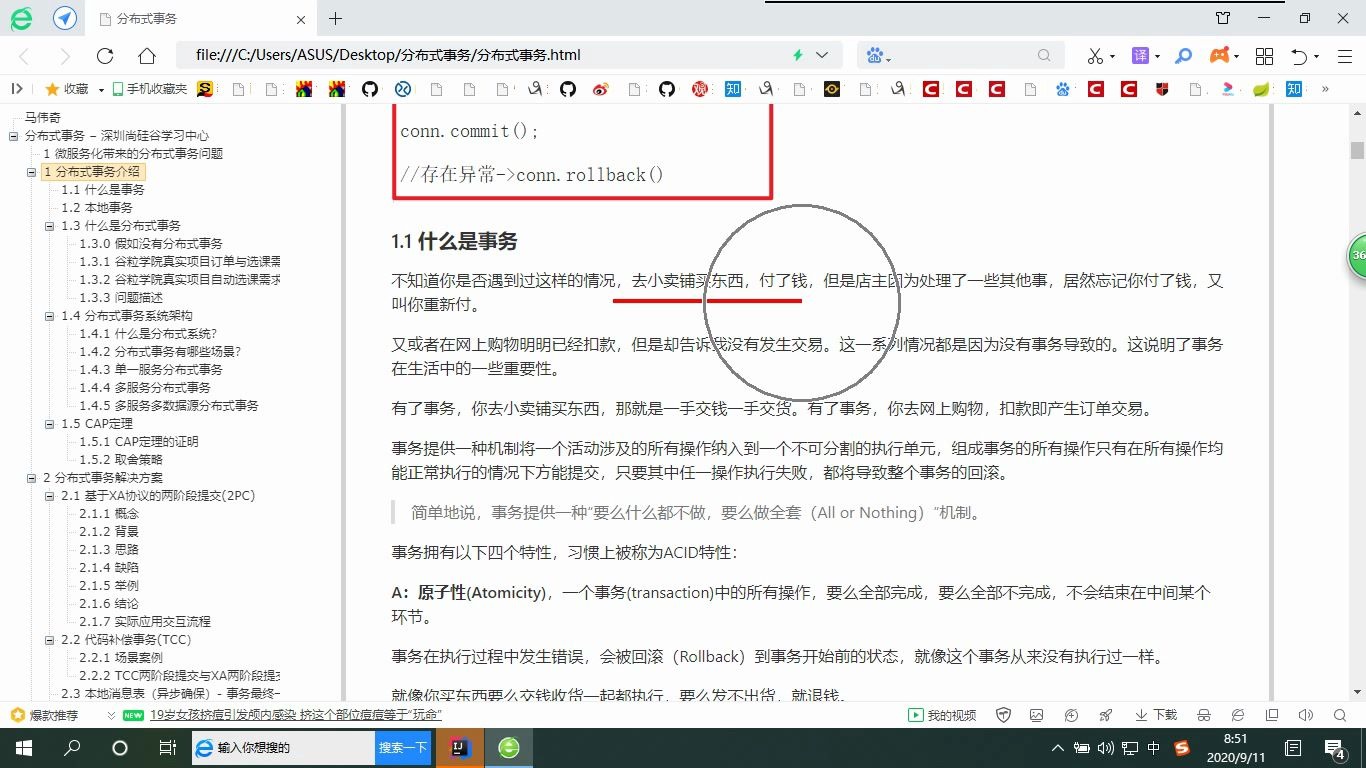
Task: Jump to 1.5.1 CAP定理的证明
Action: tap(139, 442)
